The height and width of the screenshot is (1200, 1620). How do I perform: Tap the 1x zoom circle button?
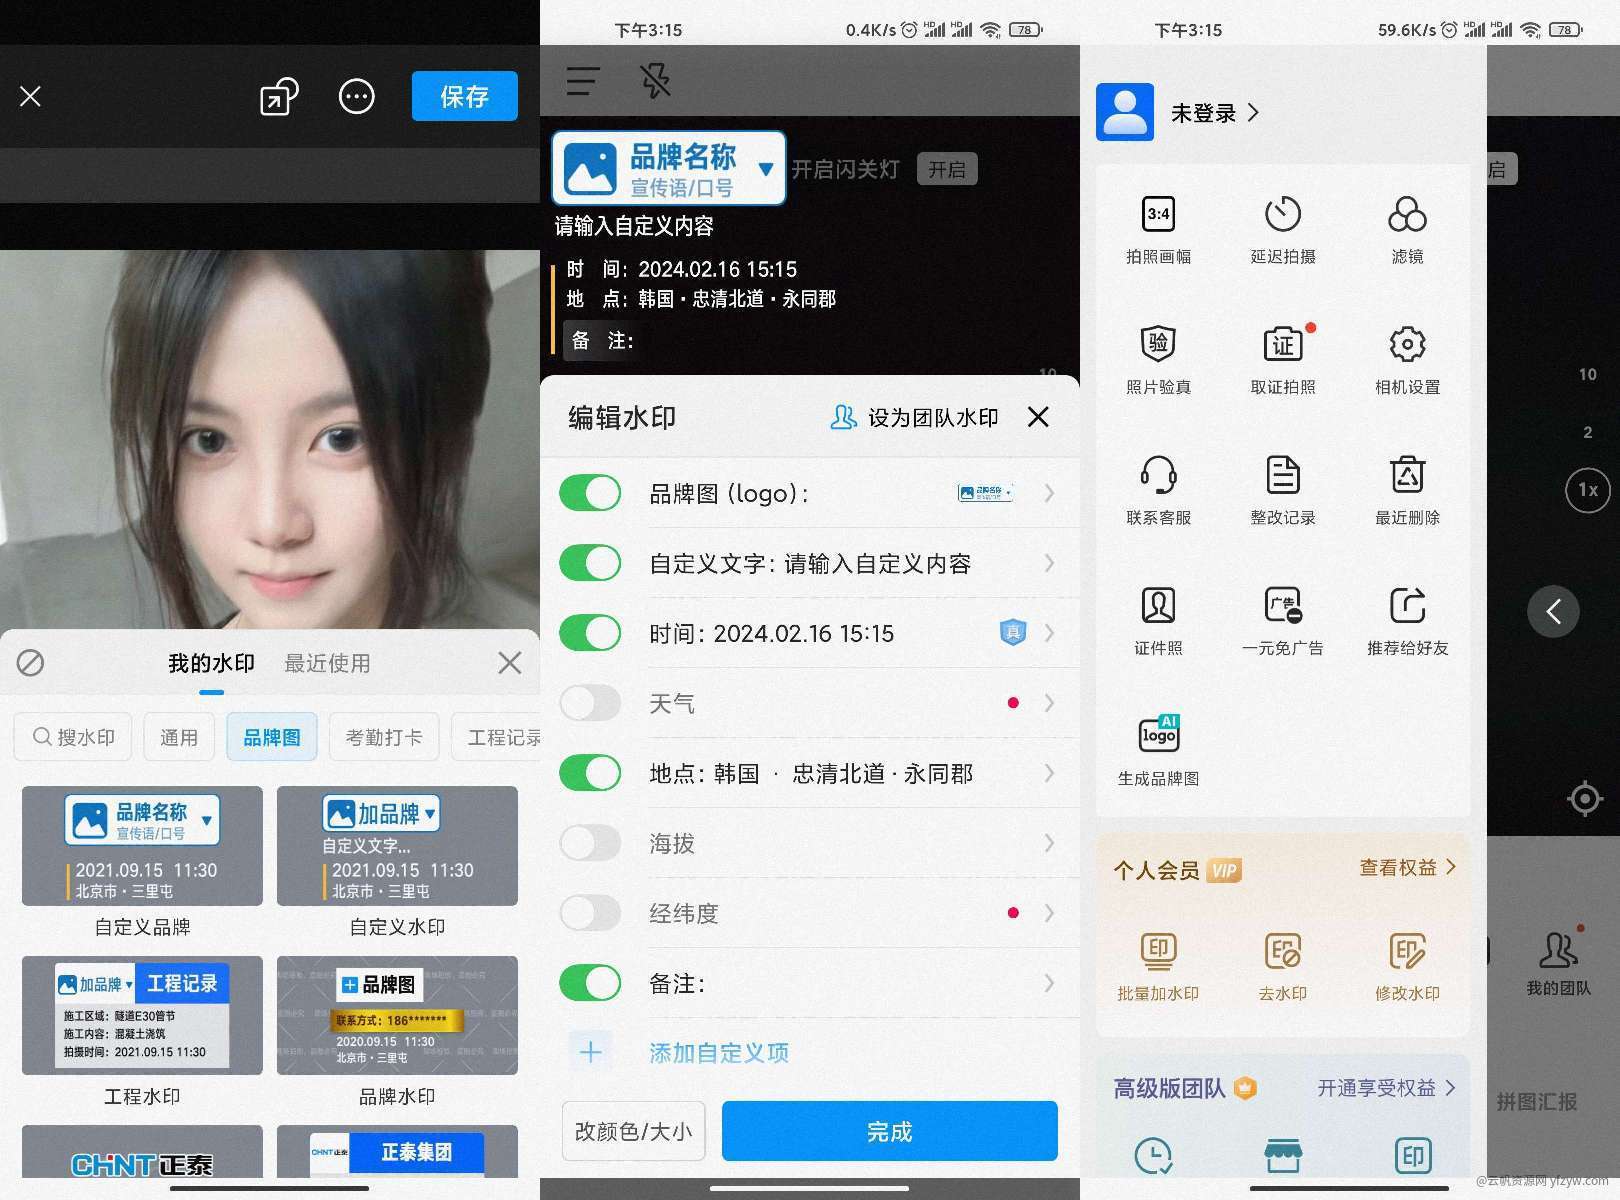coord(1588,490)
